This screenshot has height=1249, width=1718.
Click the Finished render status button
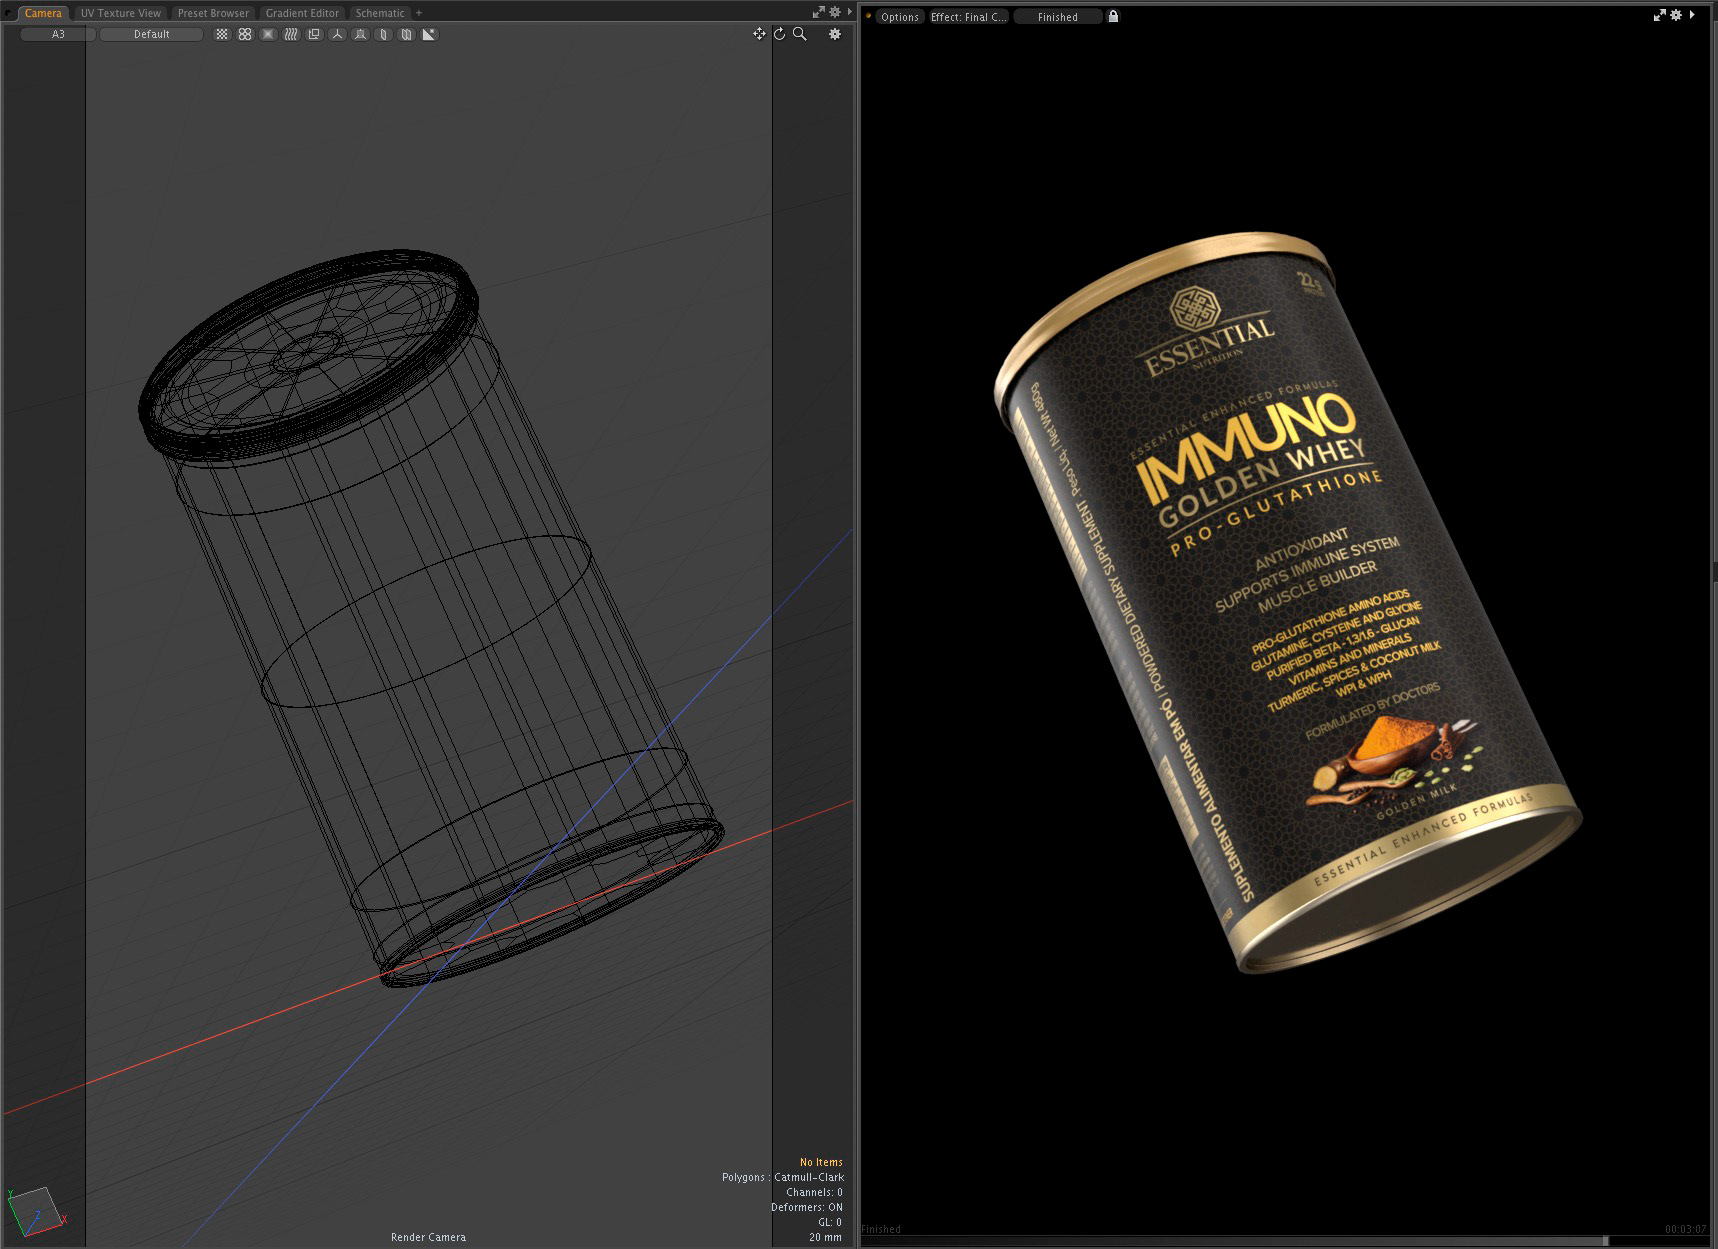[x=1057, y=17]
